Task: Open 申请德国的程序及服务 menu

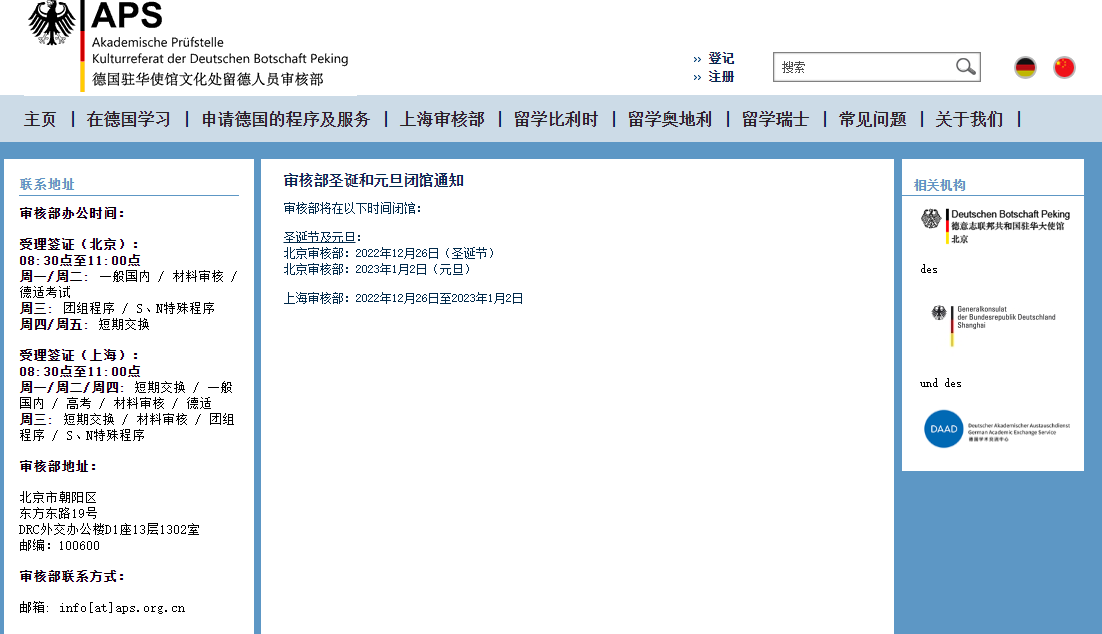Action: click(x=286, y=119)
